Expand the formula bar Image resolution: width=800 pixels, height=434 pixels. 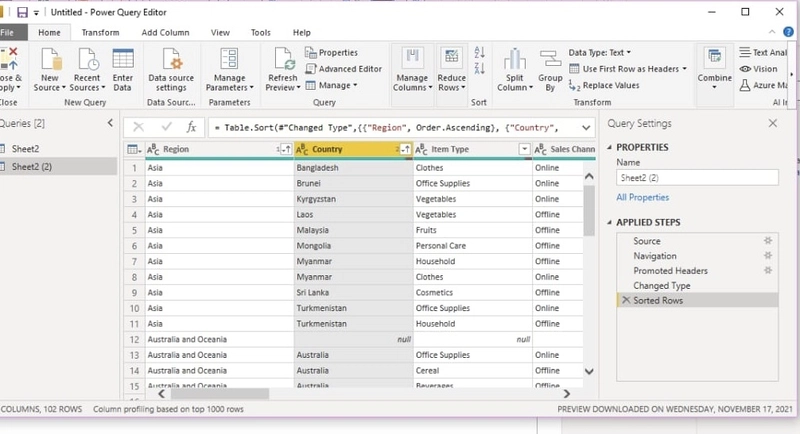[x=586, y=127]
